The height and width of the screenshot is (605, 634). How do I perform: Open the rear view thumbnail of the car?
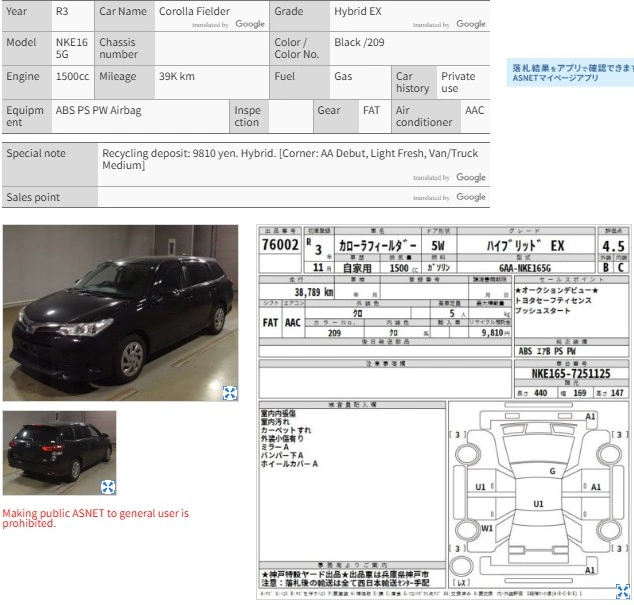tap(59, 453)
